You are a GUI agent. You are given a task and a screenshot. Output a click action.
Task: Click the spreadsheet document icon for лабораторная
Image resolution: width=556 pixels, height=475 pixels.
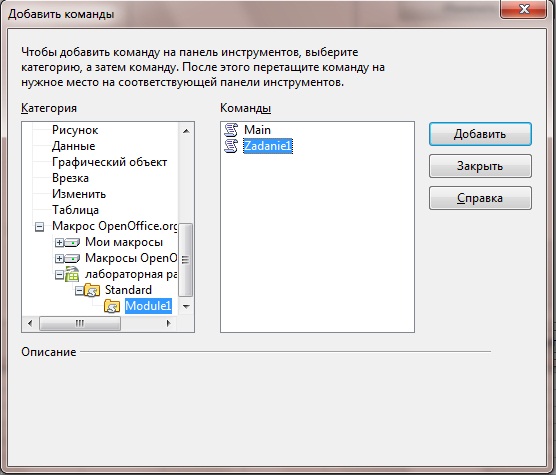click(72, 274)
